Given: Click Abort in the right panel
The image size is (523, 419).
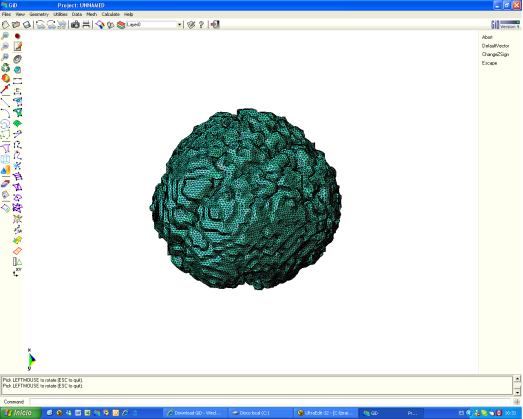Looking at the screenshot, I should point(487,37).
